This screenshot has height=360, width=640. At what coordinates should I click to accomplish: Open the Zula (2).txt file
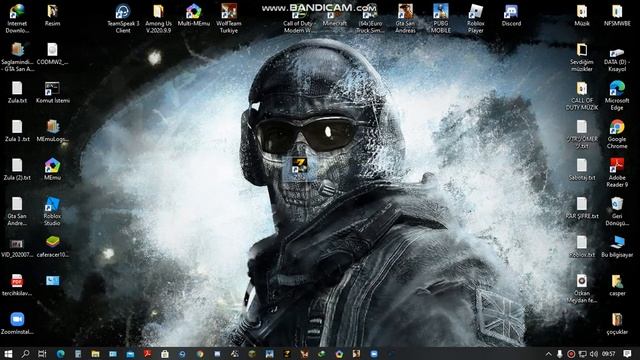[17, 169]
